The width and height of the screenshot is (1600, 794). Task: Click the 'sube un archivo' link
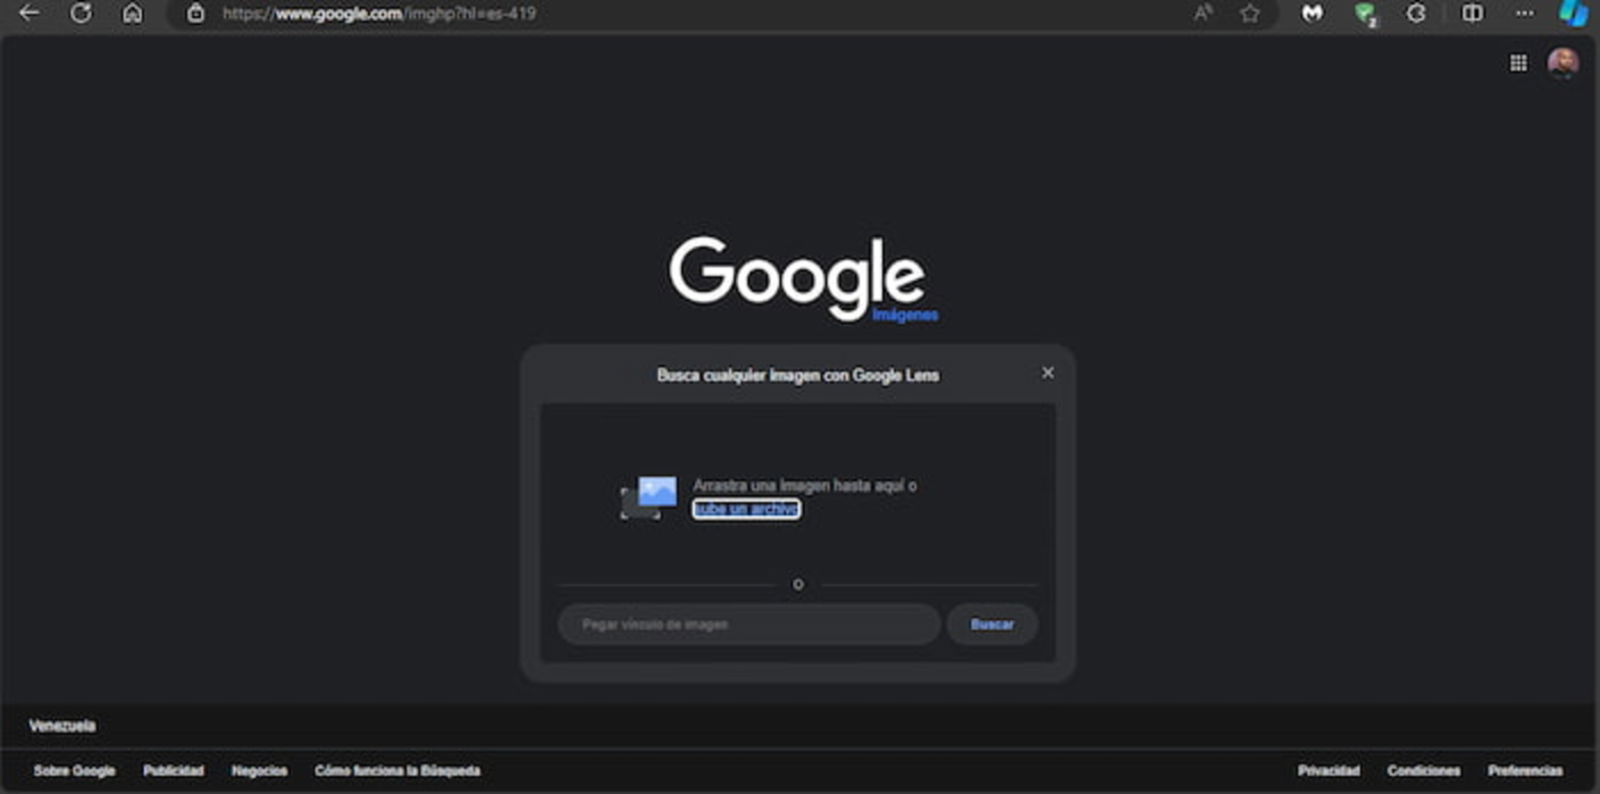746,509
